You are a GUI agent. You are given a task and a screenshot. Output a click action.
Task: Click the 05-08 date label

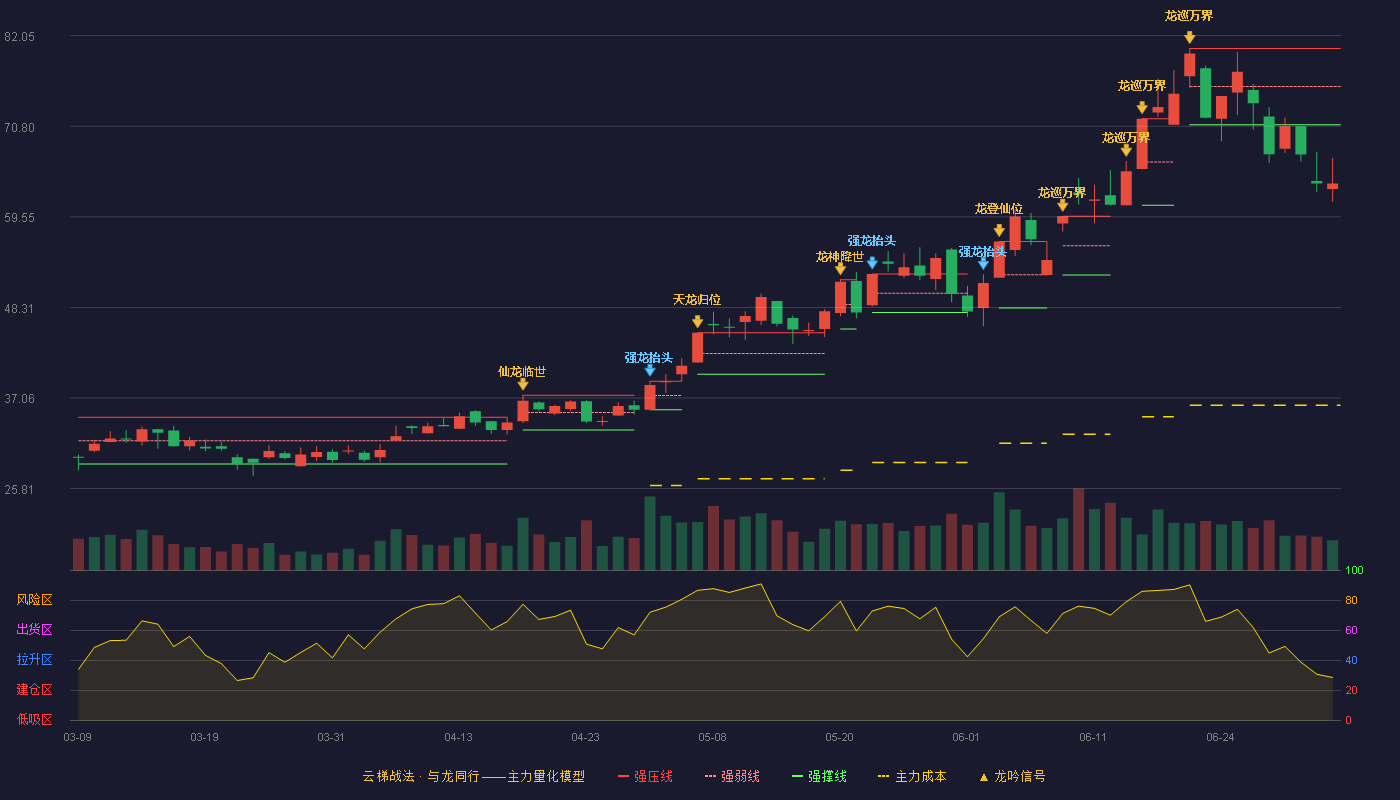pyautogui.click(x=712, y=737)
